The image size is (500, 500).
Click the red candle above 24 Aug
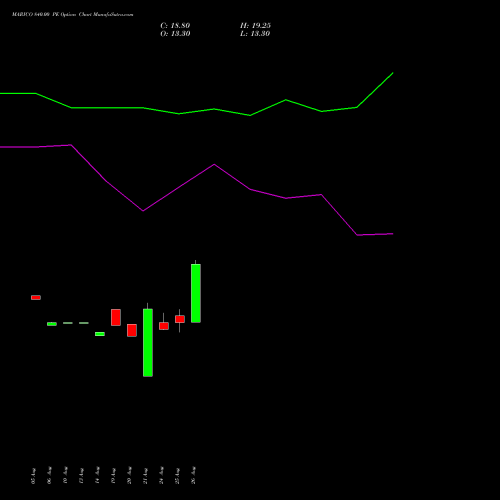click(164, 326)
